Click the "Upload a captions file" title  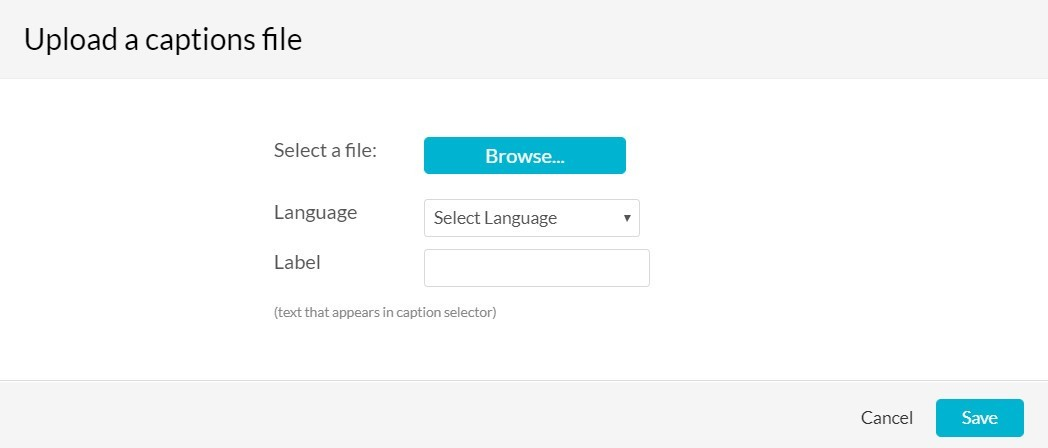click(163, 39)
